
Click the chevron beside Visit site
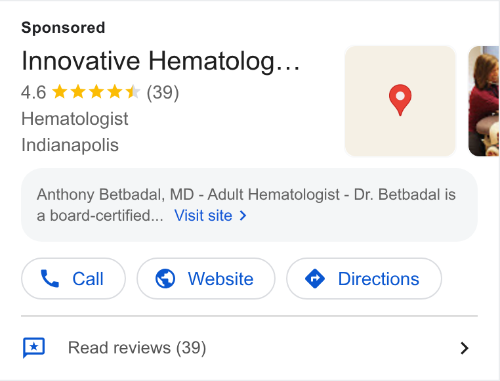point(243,216)
